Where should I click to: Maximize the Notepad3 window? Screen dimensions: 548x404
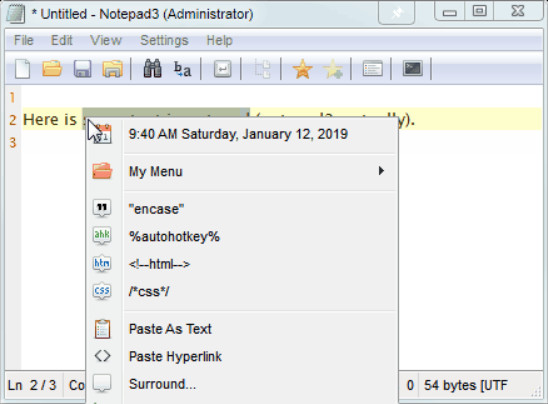(x=479, y=11)
